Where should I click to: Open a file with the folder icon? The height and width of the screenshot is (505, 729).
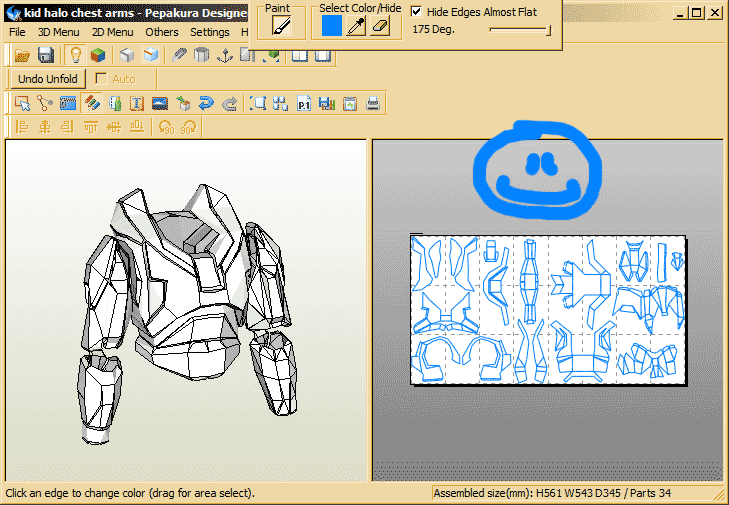tap(22, 55)
